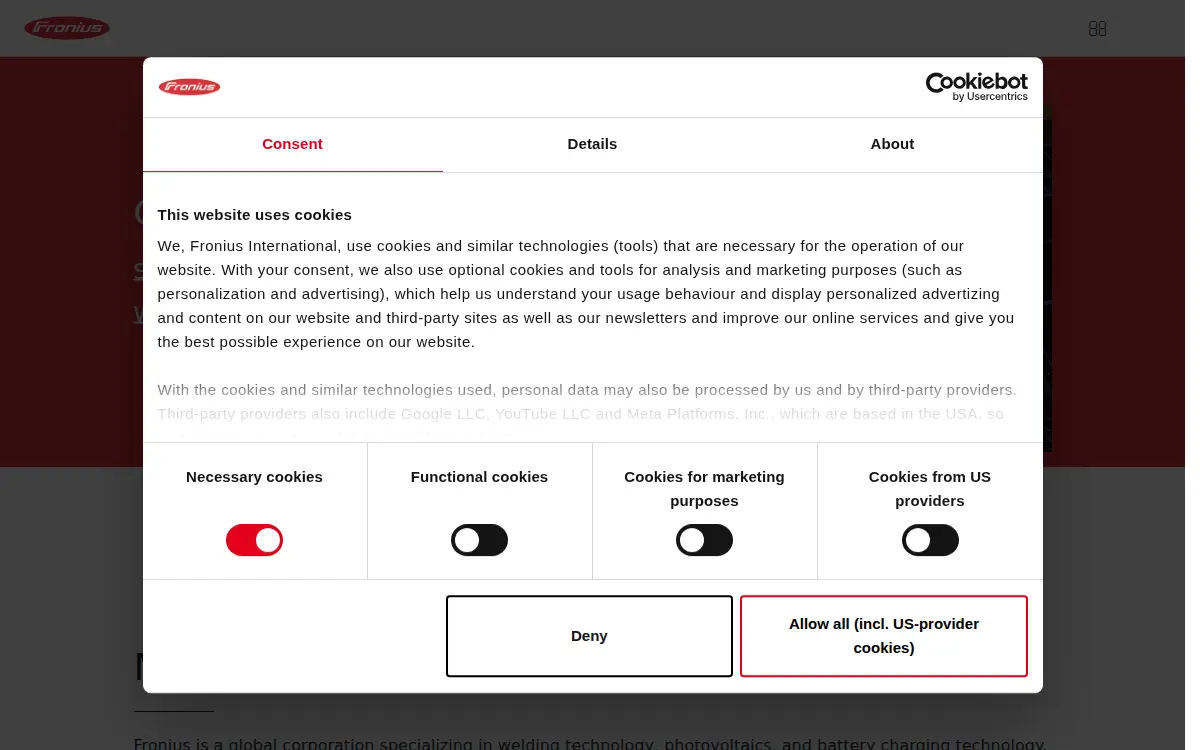
Task: Enable Cookies from US providers switch
Action: click(930, 541)
